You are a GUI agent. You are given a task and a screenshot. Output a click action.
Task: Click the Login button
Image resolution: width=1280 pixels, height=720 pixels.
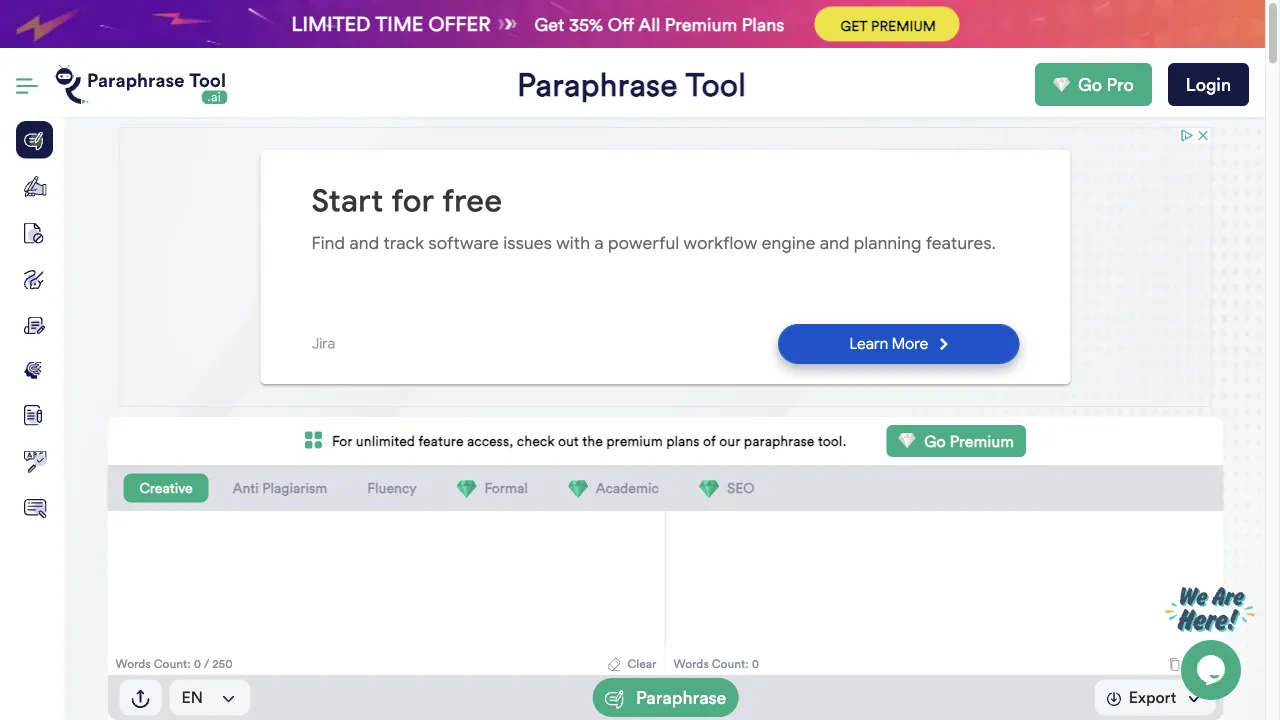(1208, 85)
